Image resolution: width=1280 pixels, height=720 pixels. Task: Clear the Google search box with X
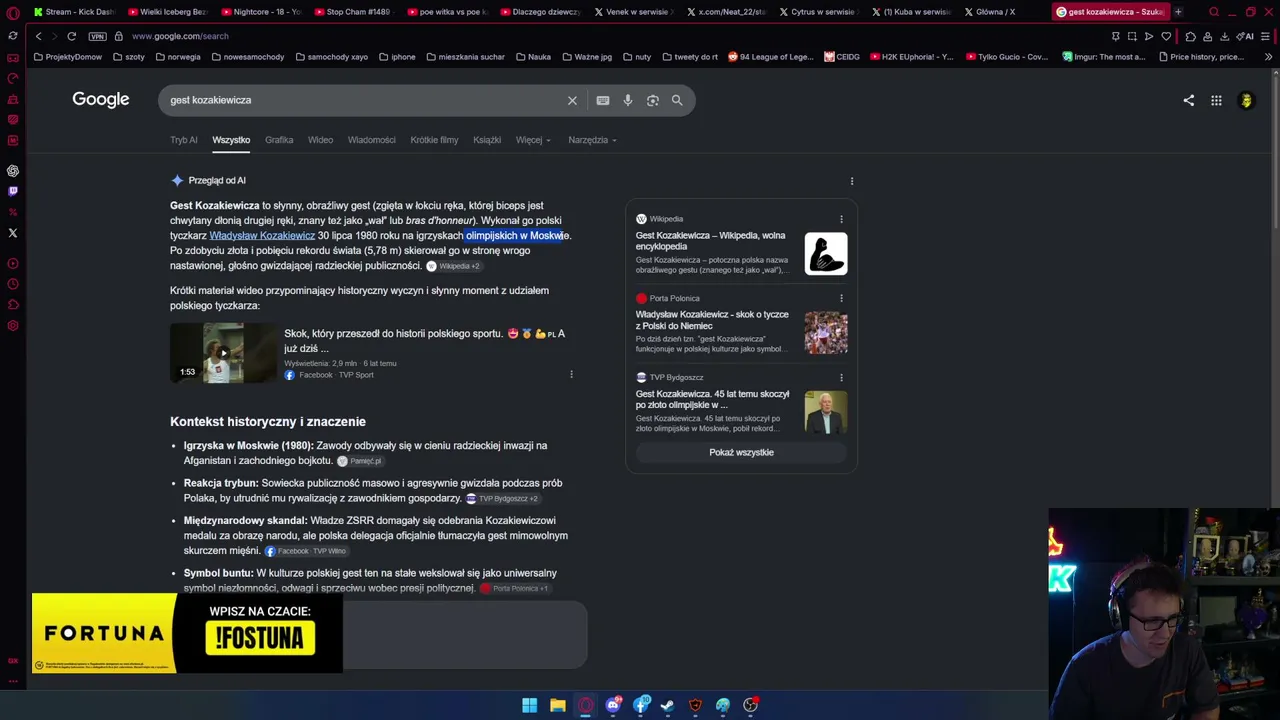coord(572,100)
